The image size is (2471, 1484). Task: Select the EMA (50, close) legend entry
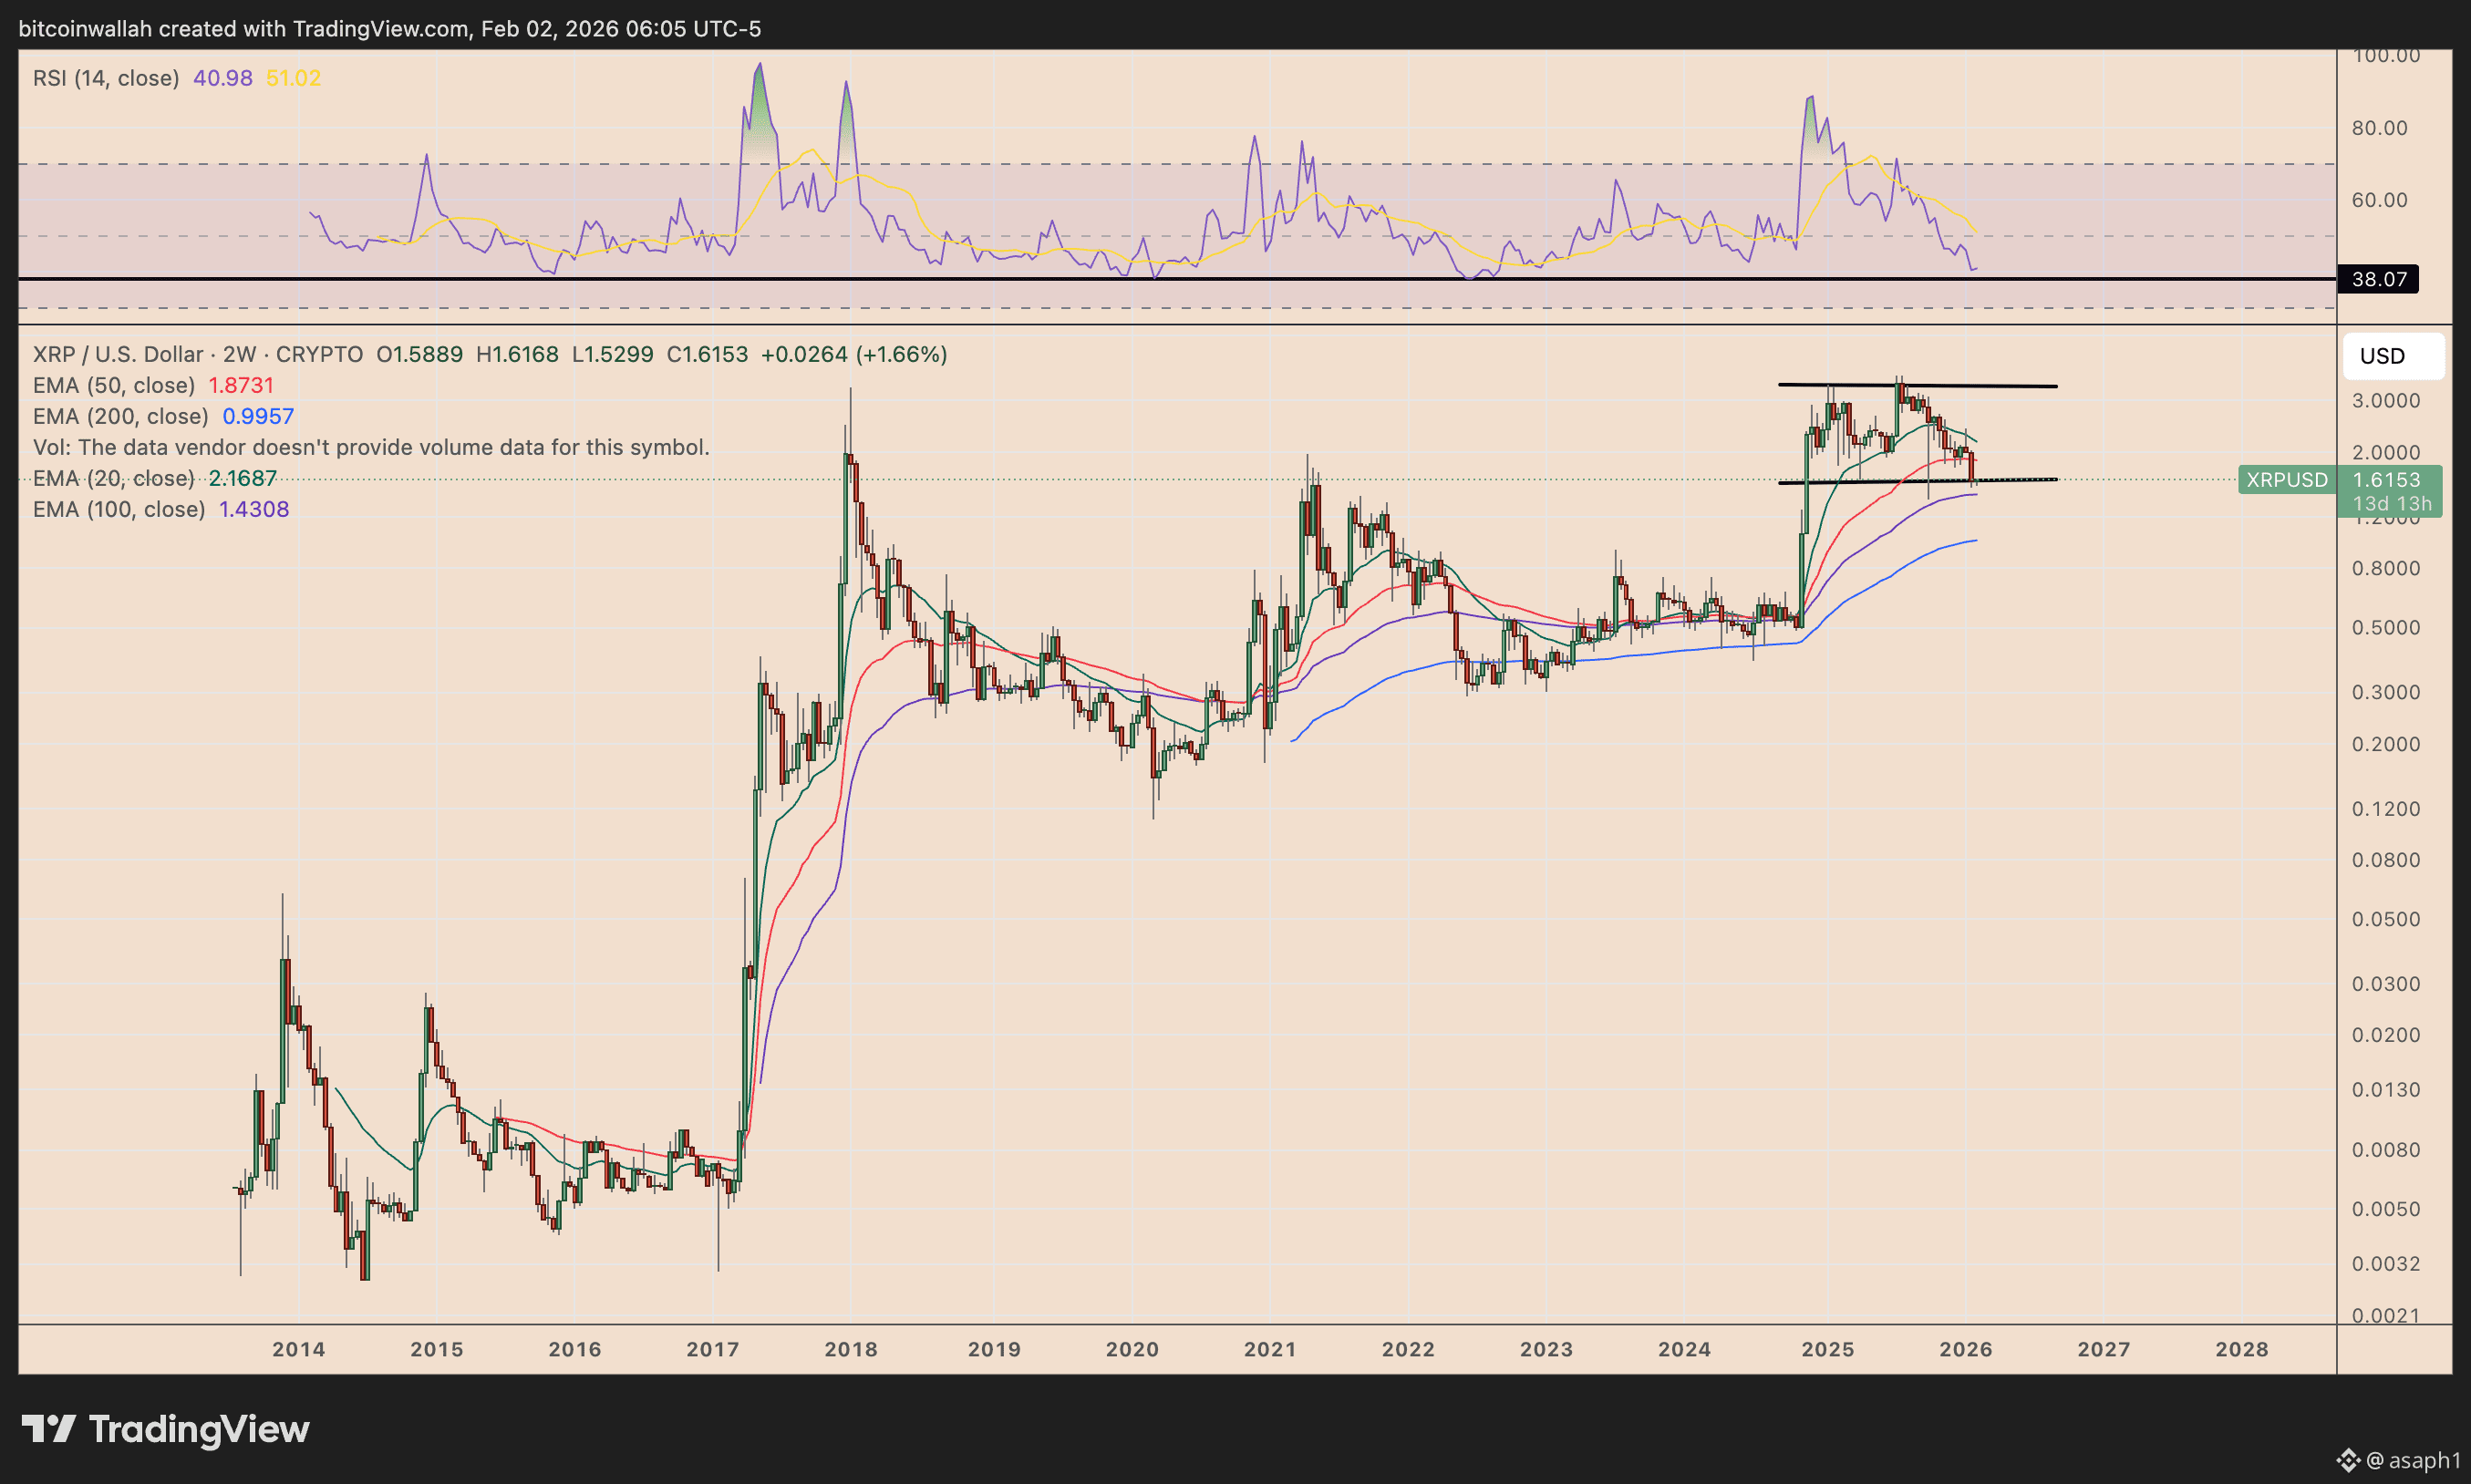point(153,385)
